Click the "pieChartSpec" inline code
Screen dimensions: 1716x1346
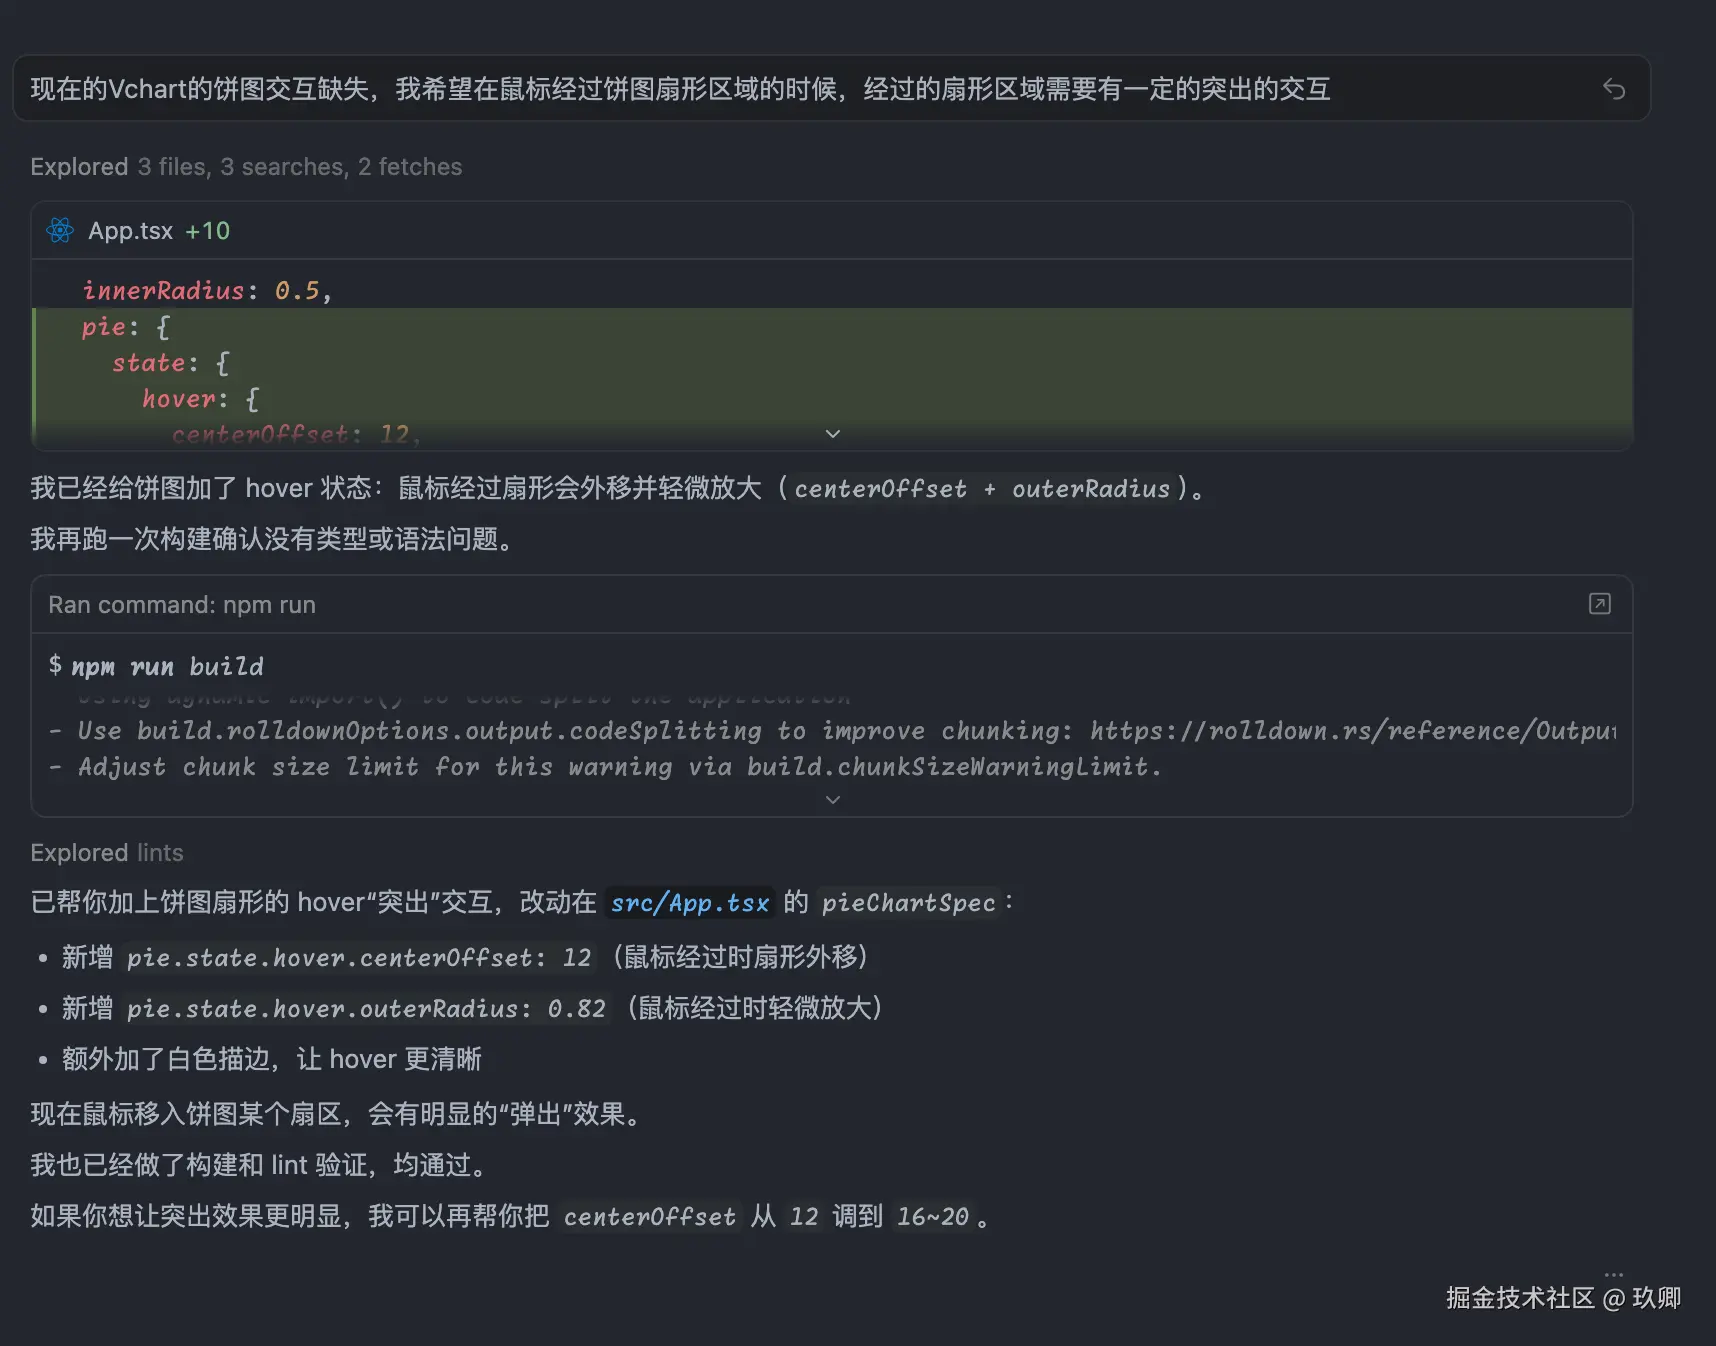[x=909, y=903]
